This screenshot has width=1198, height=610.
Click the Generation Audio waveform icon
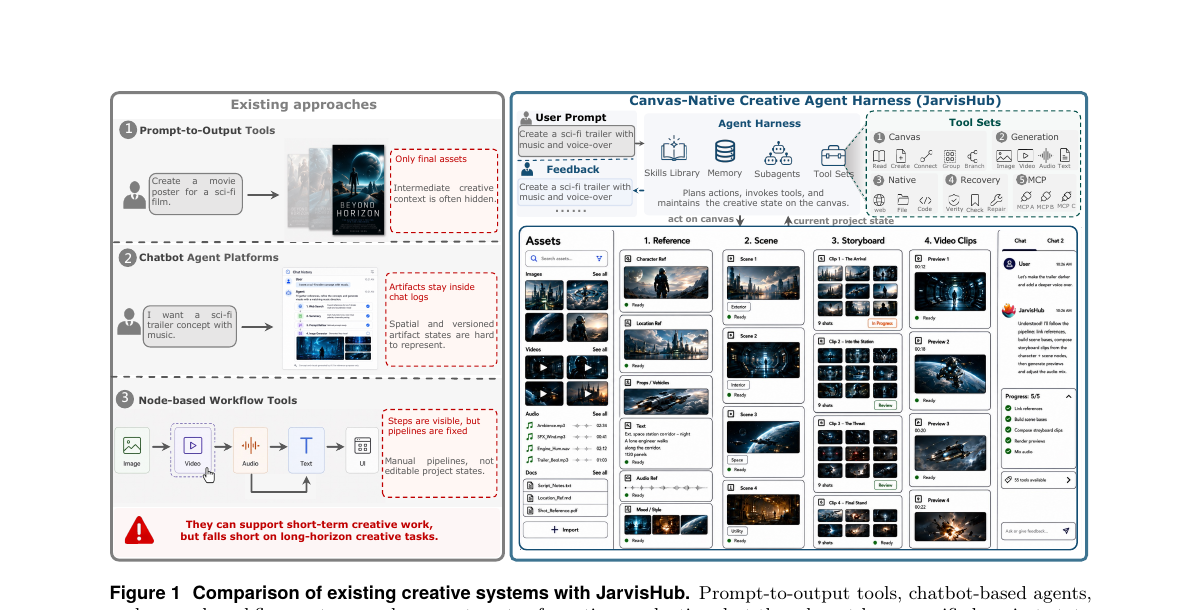tap(1045, 156)
